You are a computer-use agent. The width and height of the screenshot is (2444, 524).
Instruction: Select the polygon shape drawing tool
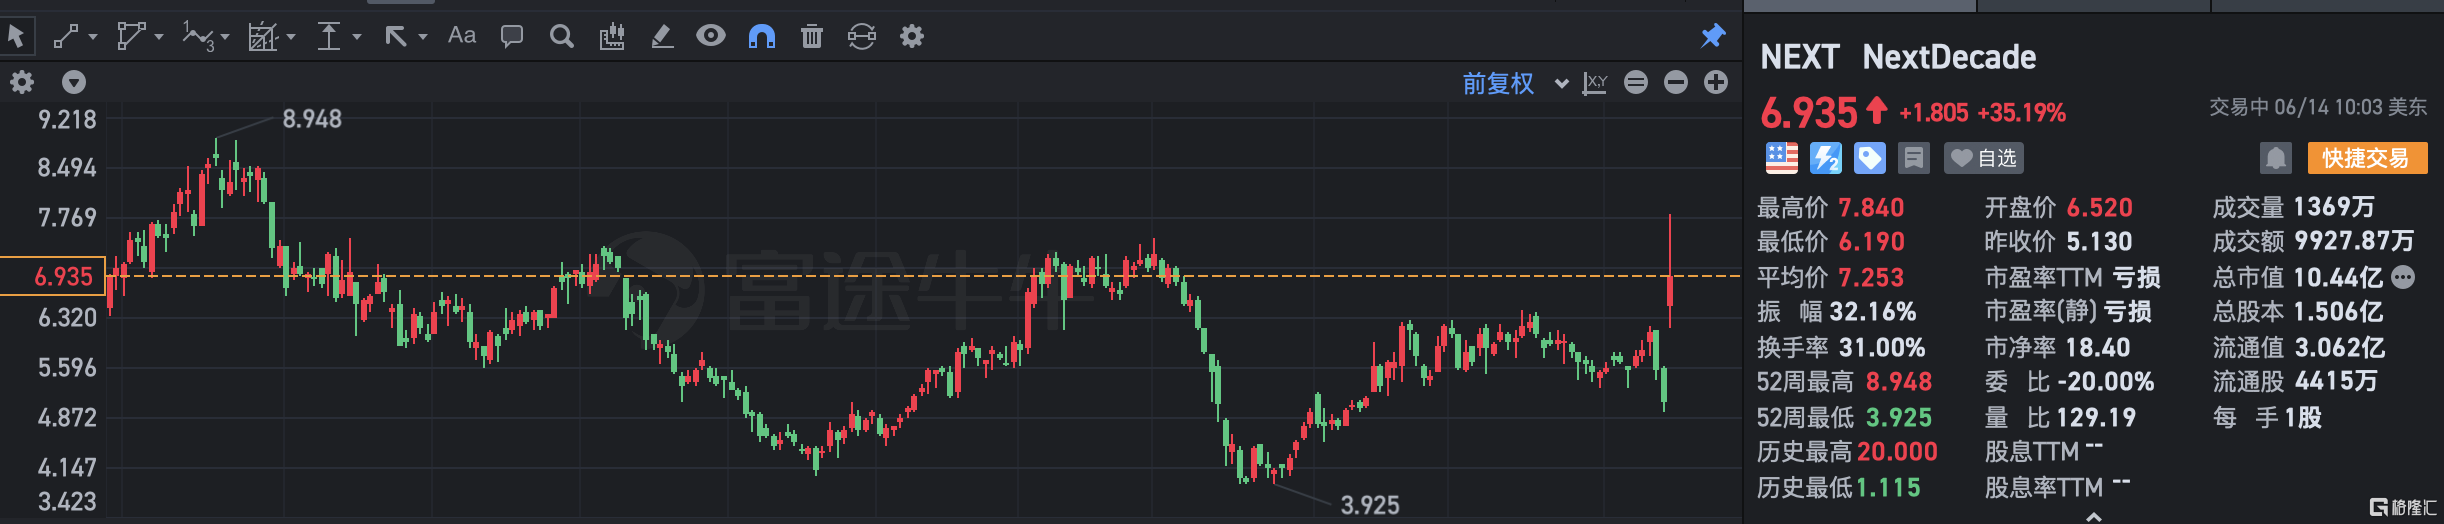[131, 37]
